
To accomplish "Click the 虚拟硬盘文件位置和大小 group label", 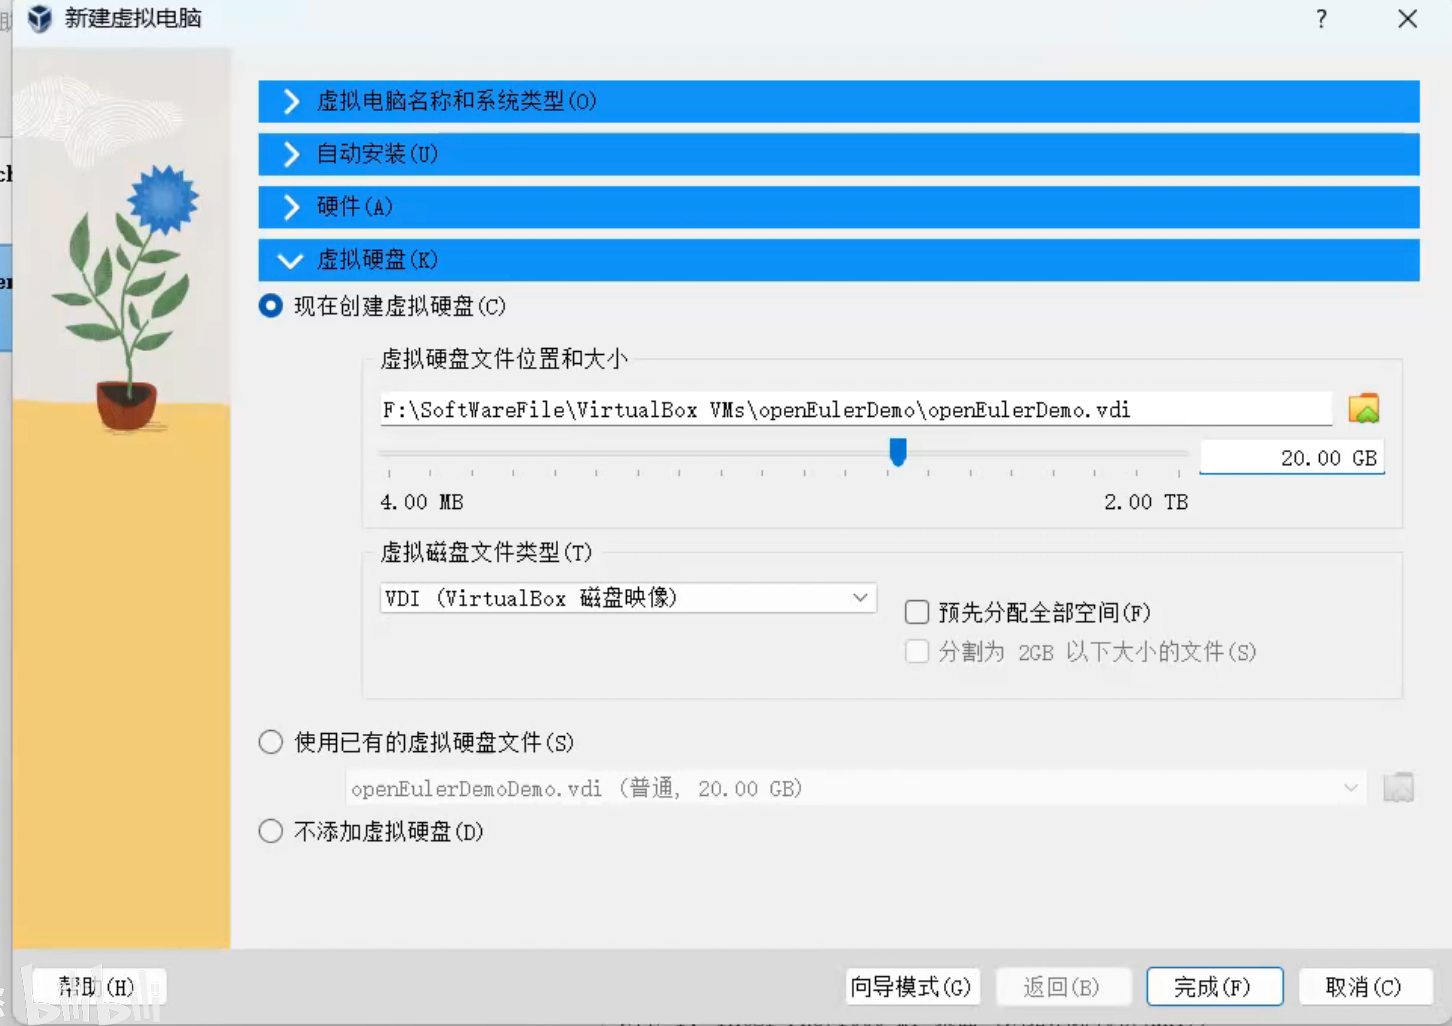I will pyautogui.click(x=504, y=359).
